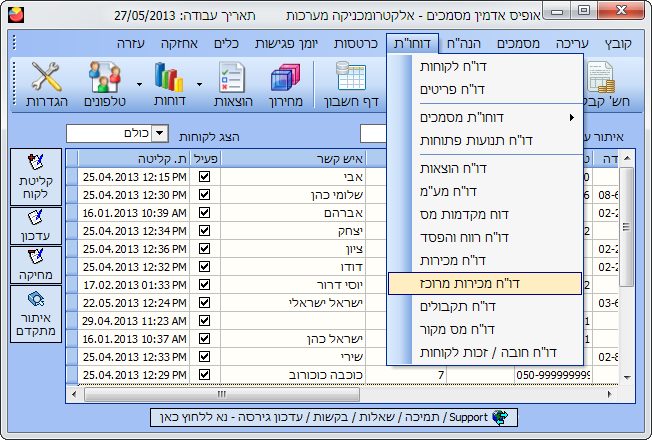Screen dimensions: 652x440
Task: Open the עריכה menu
Action: click(x=572, y=43)
